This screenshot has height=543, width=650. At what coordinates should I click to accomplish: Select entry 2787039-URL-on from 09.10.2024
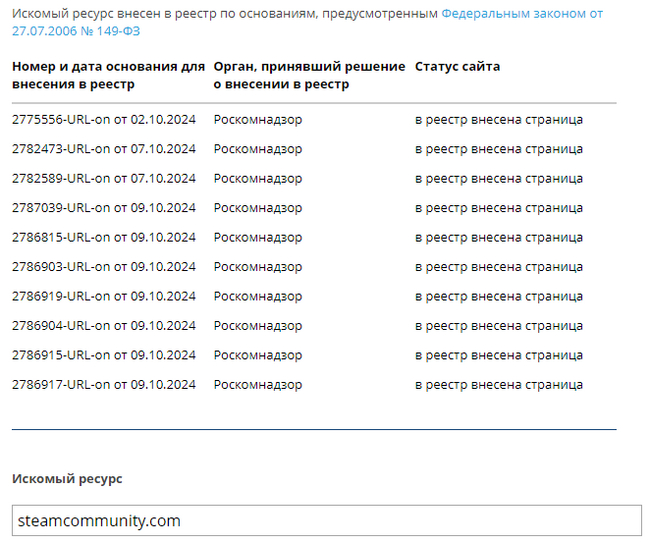click(x=104, y=208)
